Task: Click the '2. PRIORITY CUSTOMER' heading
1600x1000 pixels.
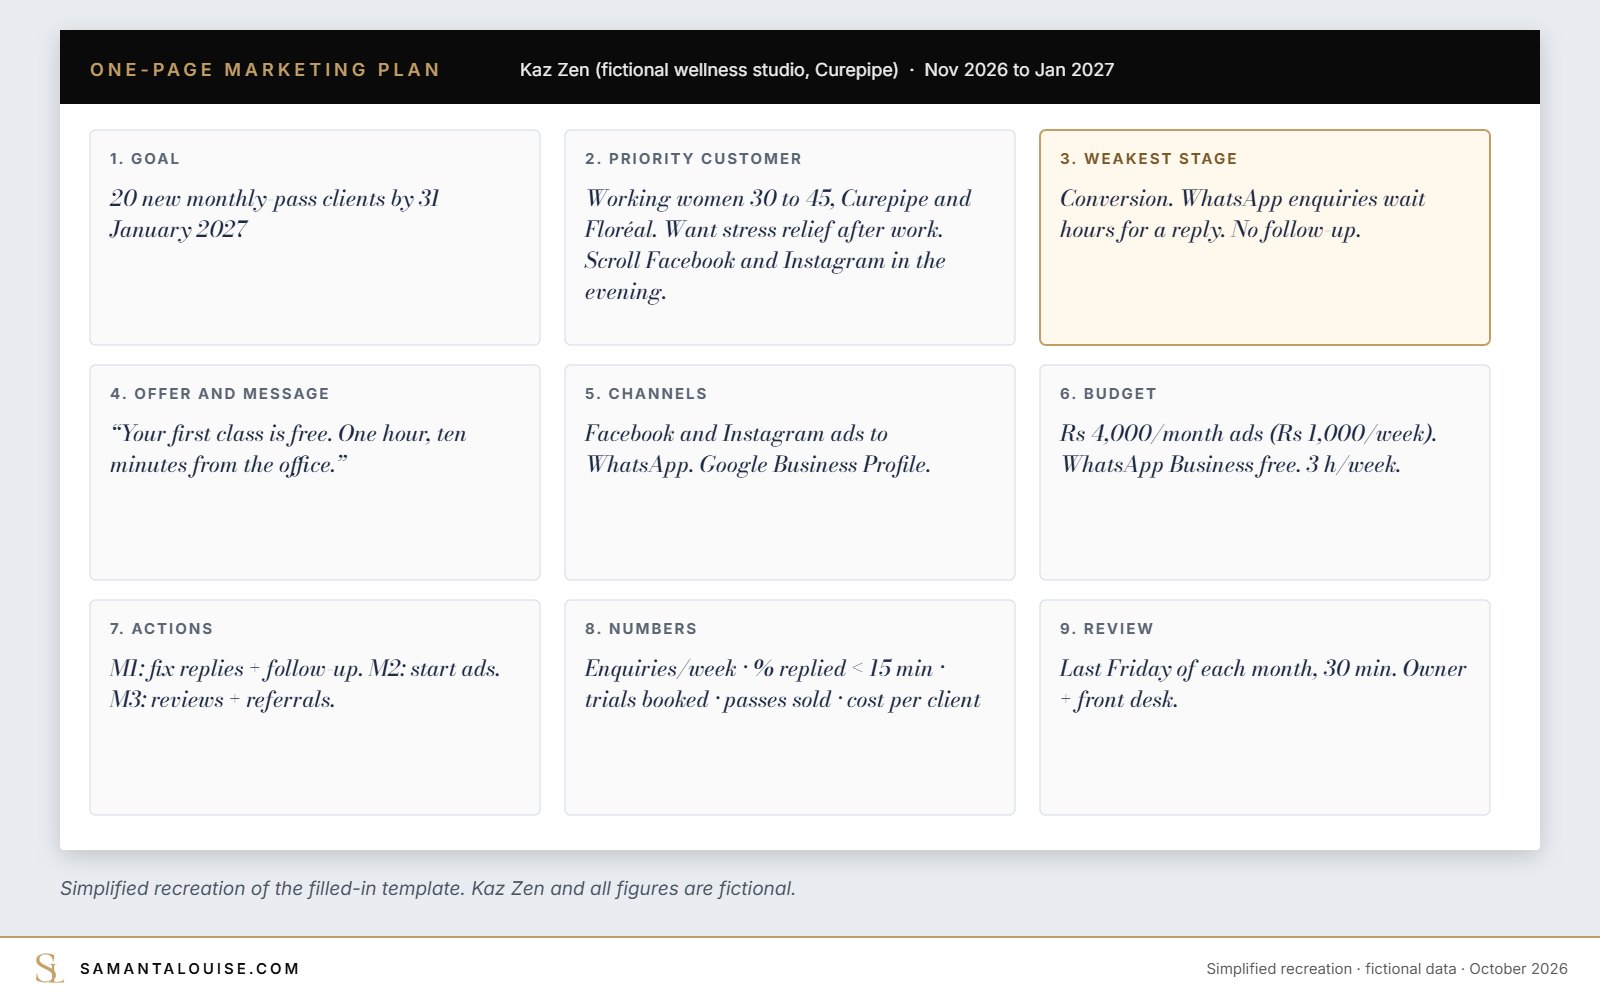Action: tap(693, 159)
